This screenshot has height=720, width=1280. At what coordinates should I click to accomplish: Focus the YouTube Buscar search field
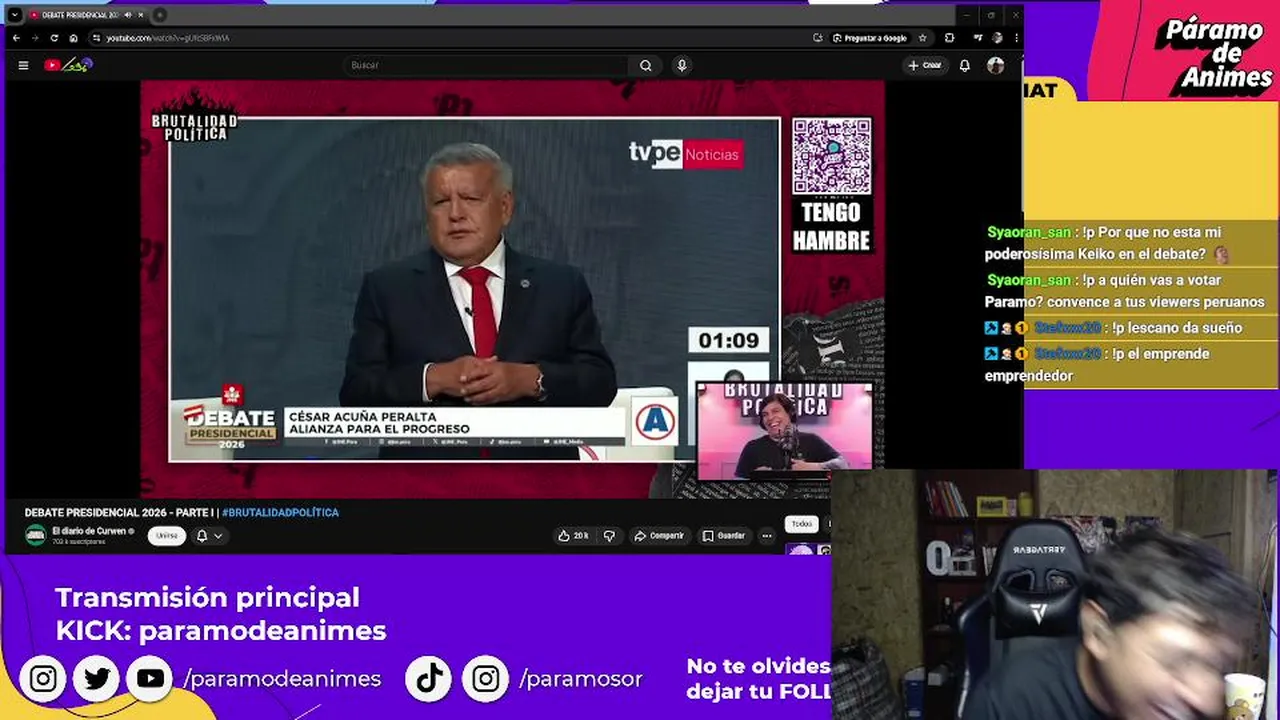487,65
